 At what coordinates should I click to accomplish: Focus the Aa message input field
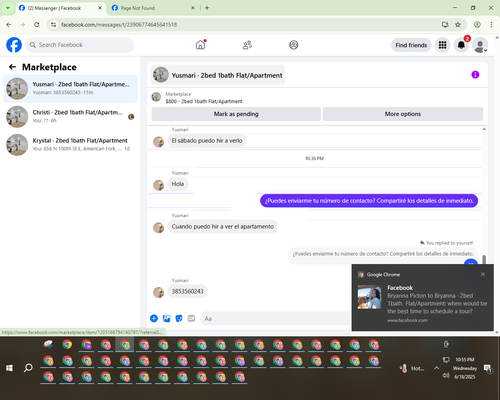[275, 319]
